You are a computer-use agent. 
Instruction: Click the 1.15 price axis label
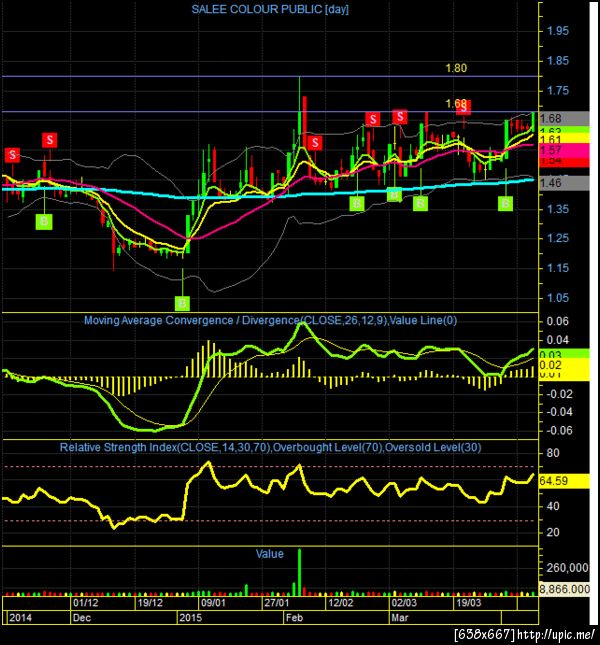pyautogui.click(x=558, y=268)
